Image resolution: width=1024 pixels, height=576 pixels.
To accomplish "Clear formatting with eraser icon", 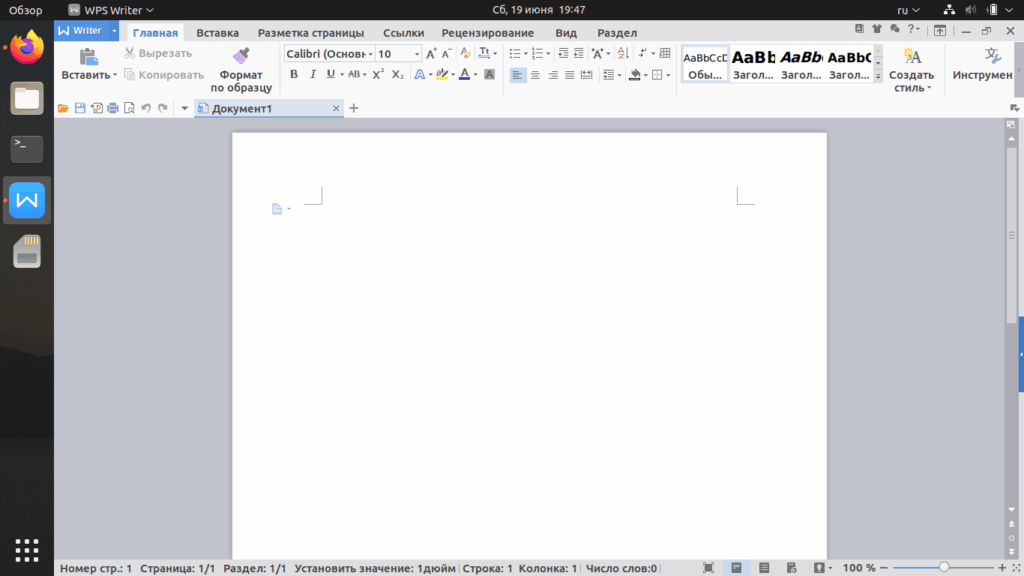I will (465, 54).
